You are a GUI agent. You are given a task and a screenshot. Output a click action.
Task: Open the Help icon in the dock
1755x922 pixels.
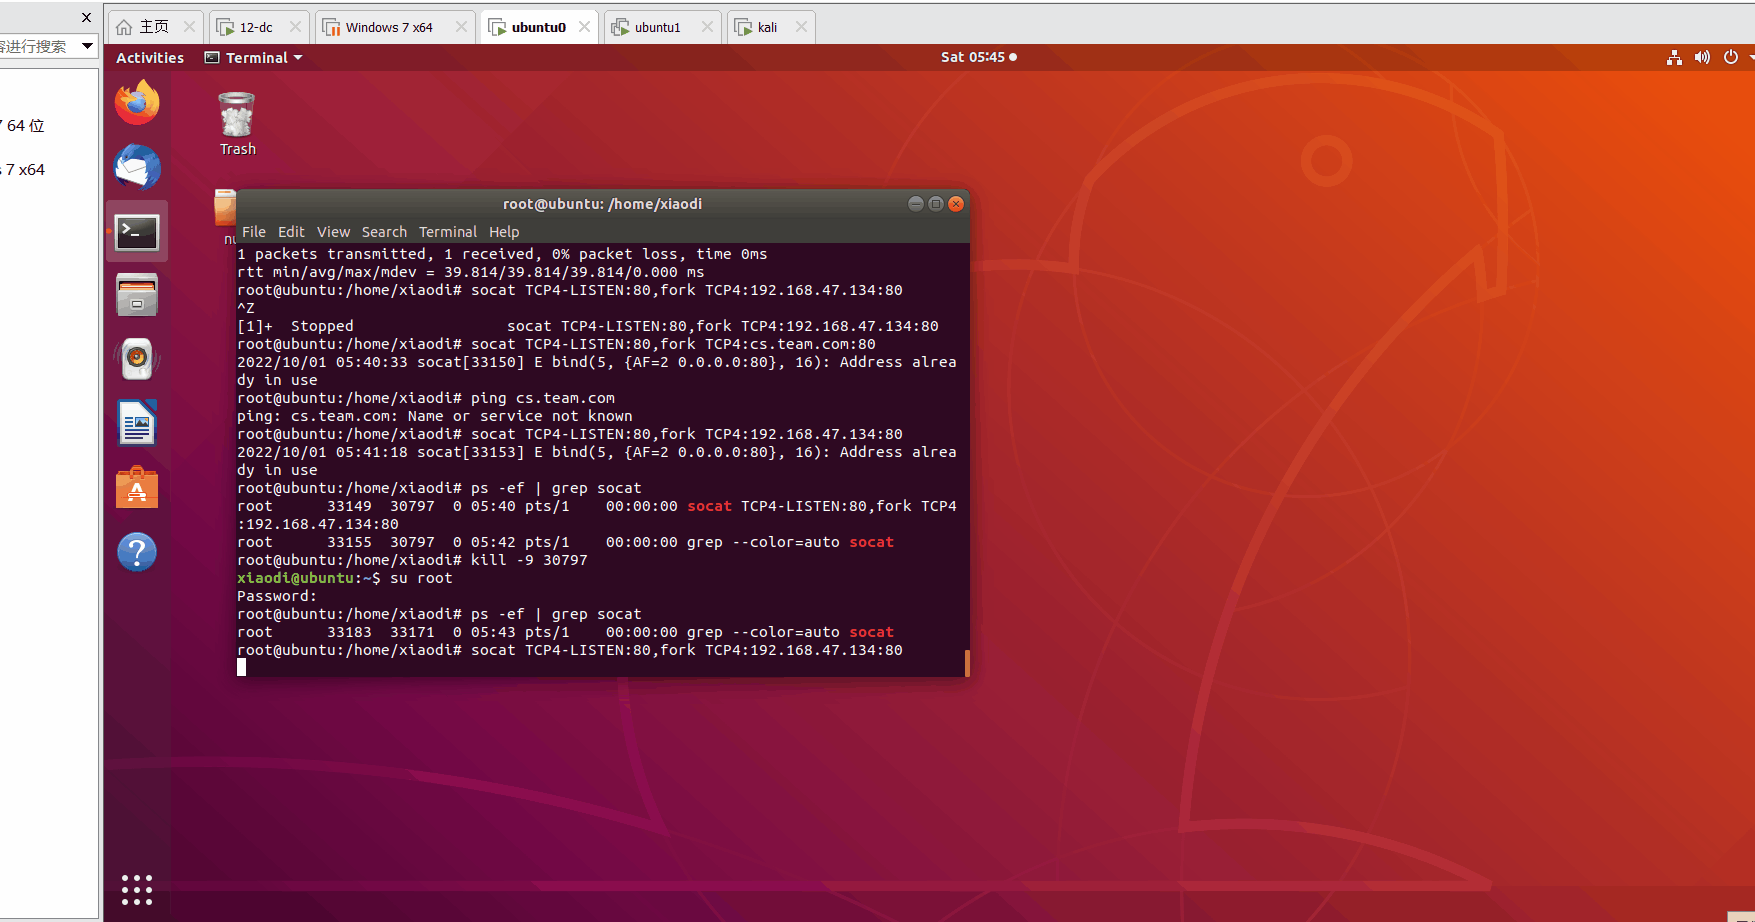click(x=137, y=551)
